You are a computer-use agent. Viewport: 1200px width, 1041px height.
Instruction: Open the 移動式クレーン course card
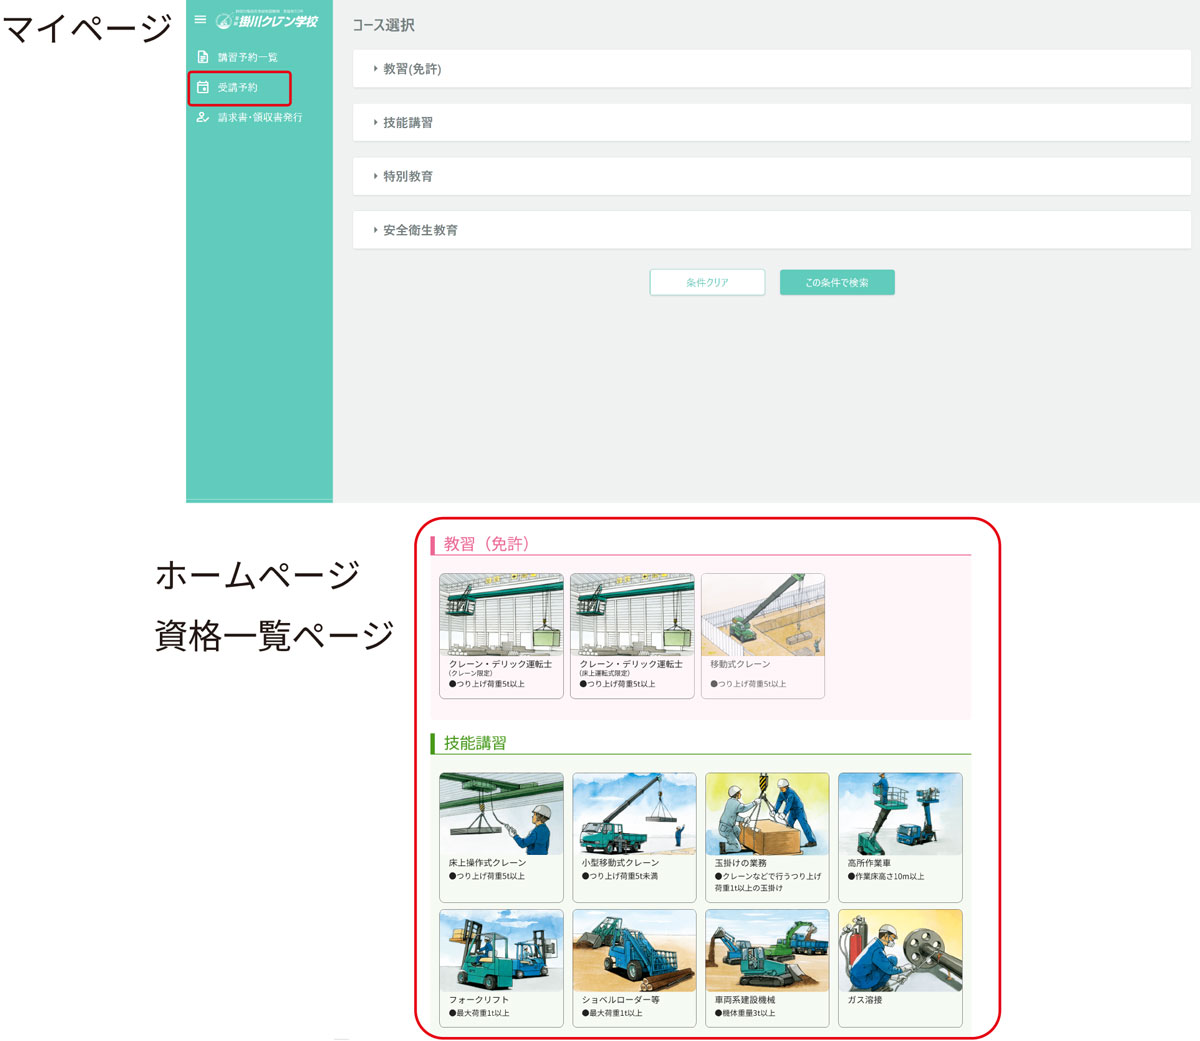click(763, 632)
